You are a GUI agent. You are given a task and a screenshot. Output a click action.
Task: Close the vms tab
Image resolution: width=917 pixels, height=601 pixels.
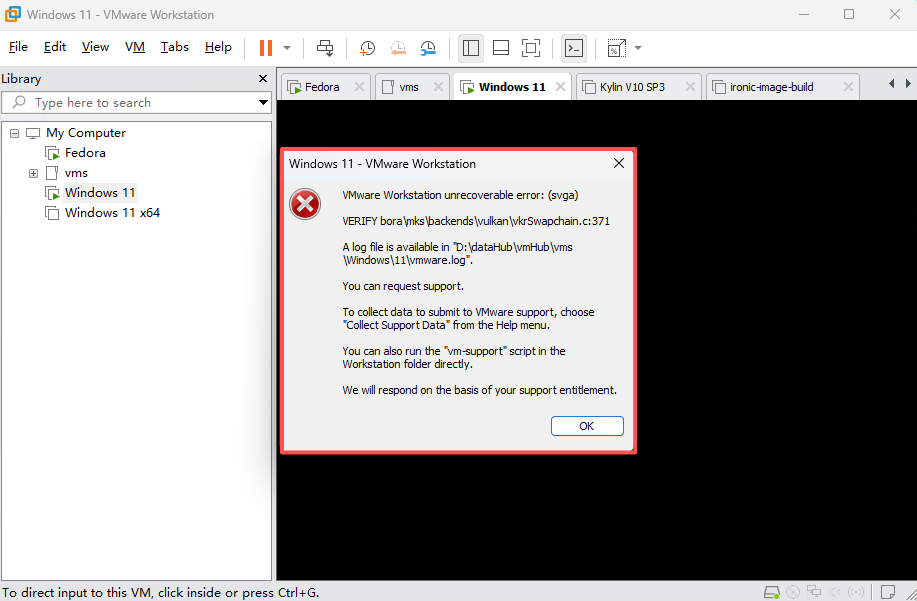point(438,87)
